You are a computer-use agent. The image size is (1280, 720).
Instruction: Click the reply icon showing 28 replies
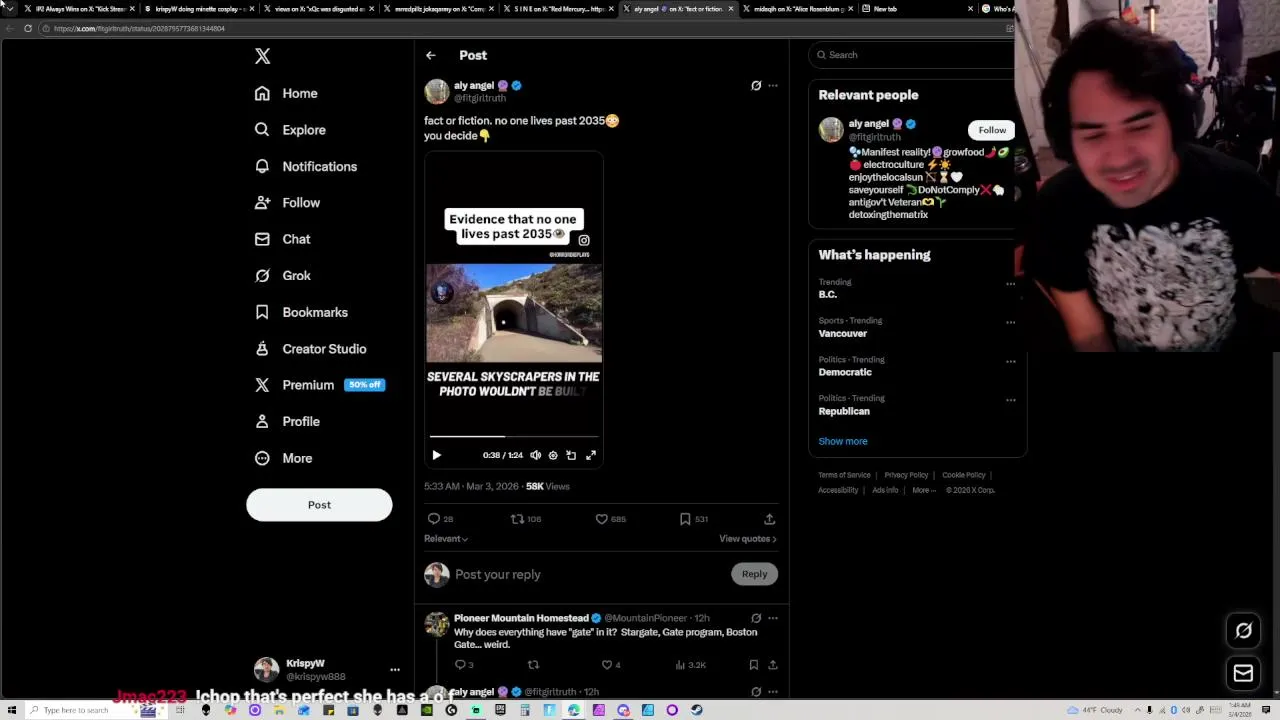coord(440,519)
